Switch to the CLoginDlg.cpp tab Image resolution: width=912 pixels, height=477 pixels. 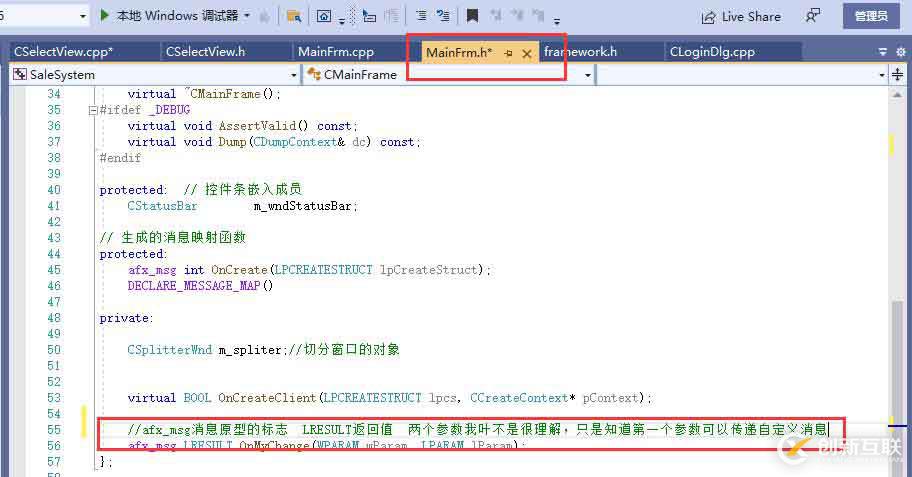click(712, 52)
